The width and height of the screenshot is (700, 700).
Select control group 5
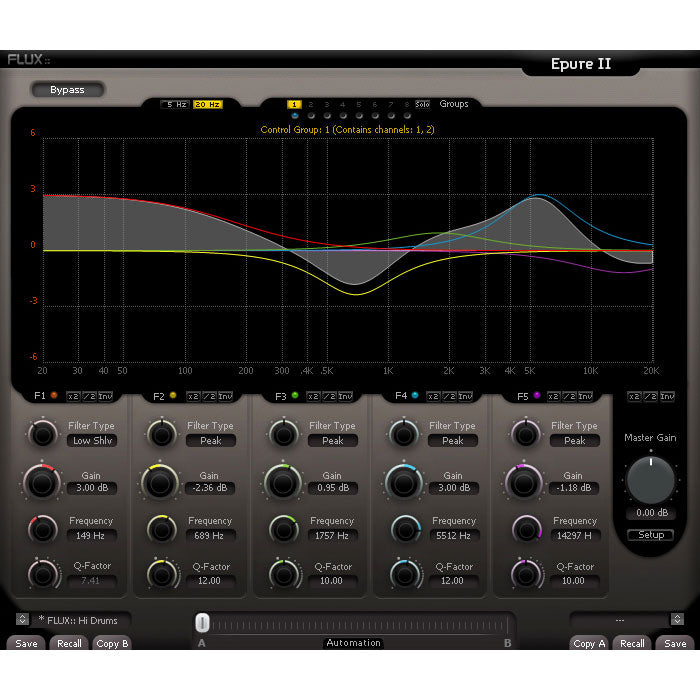pyautogui.click(x=359, y=104)
